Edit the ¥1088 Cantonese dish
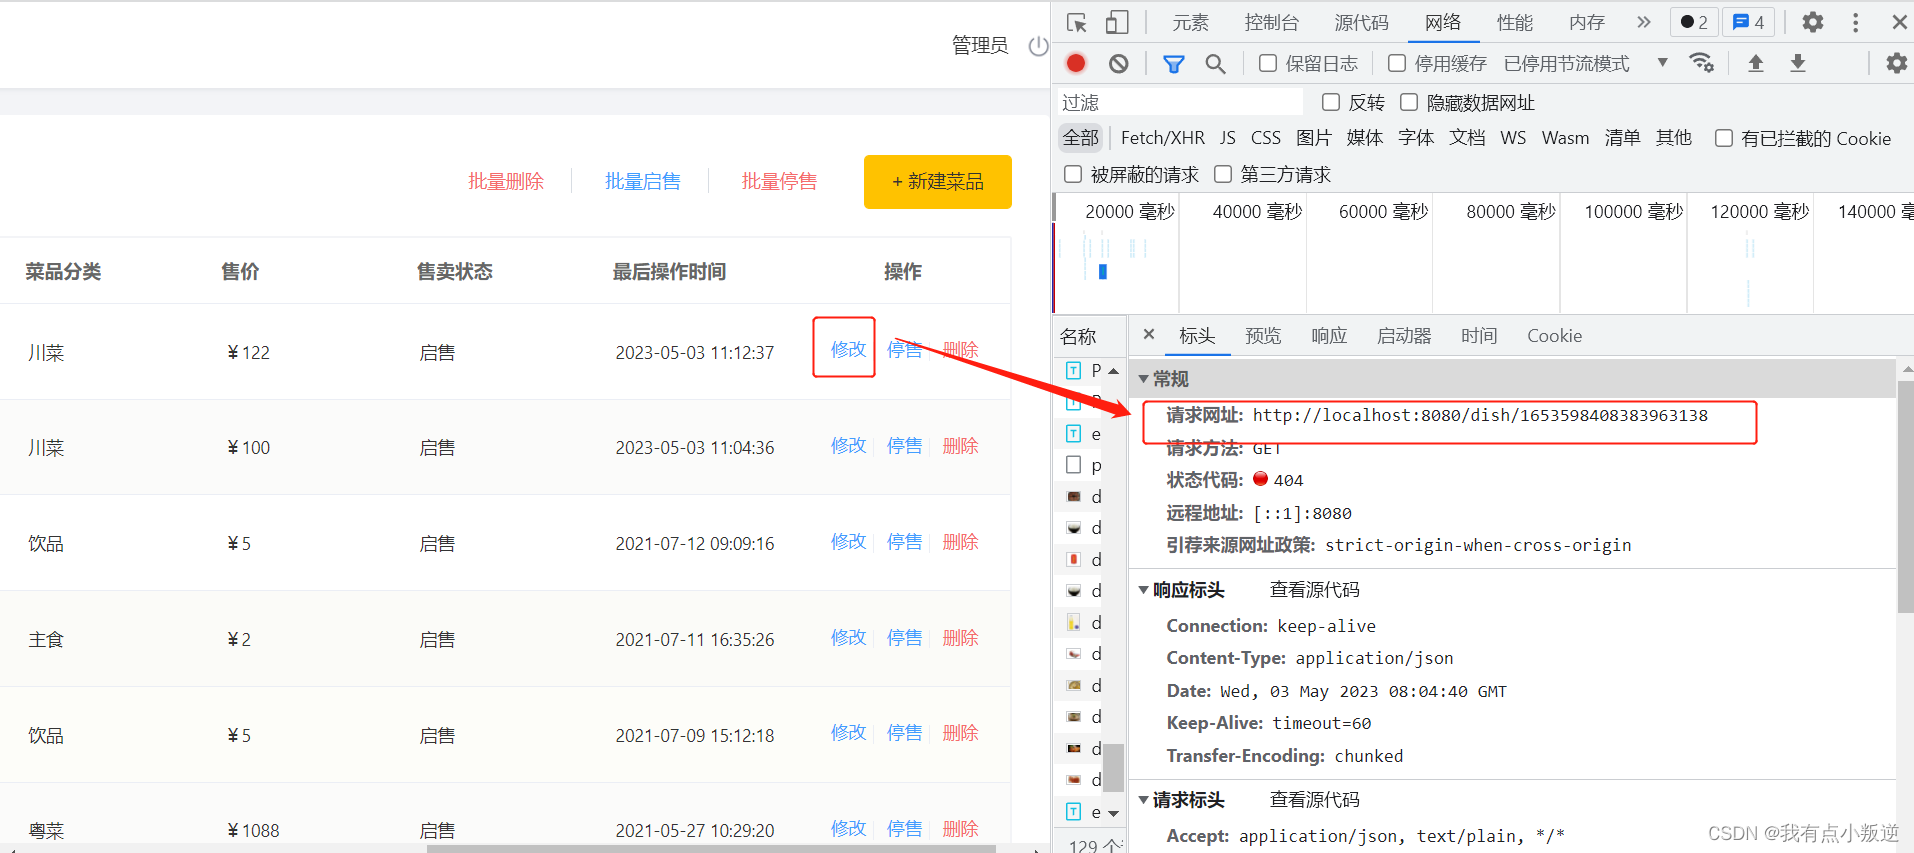The image size is (1914, 853). (x=848, y=828)
